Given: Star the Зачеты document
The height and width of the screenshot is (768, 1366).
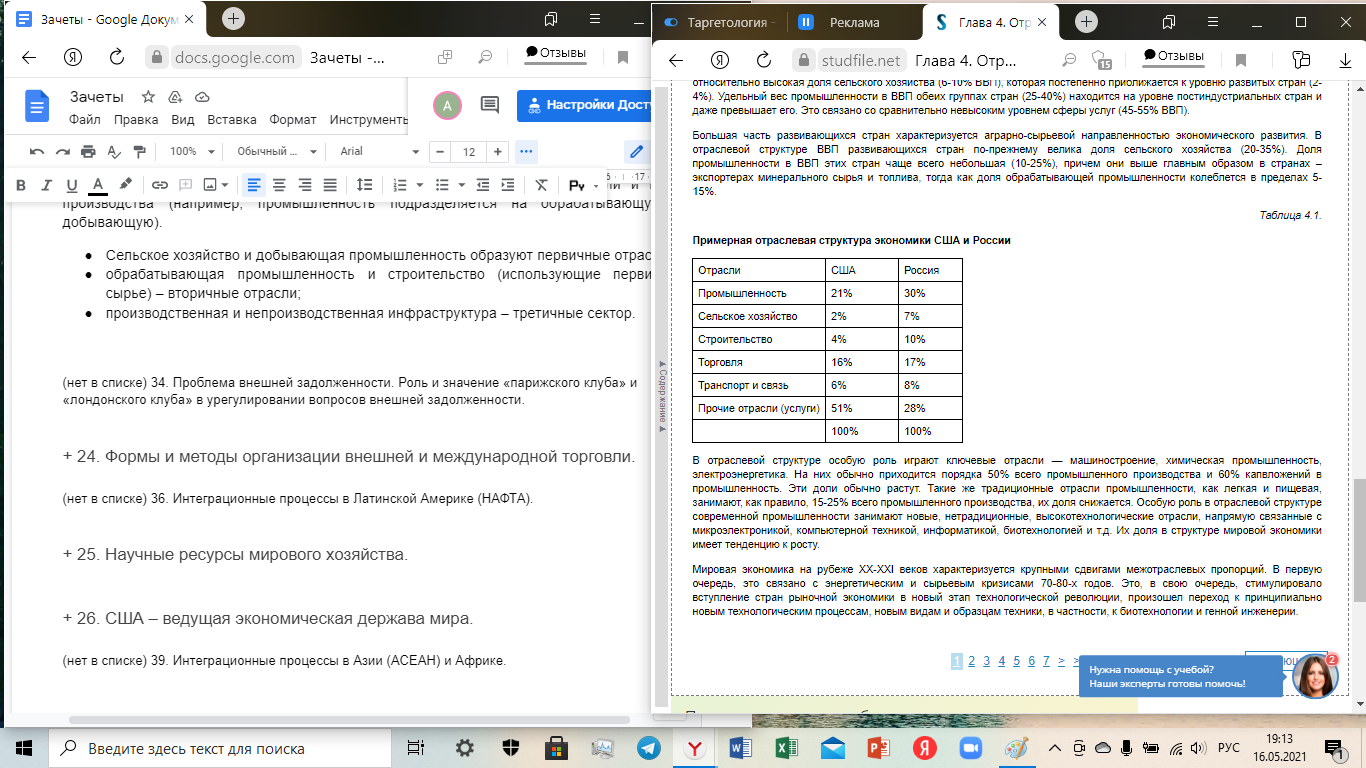Looking at the screenshot, I should coord(148,97).
